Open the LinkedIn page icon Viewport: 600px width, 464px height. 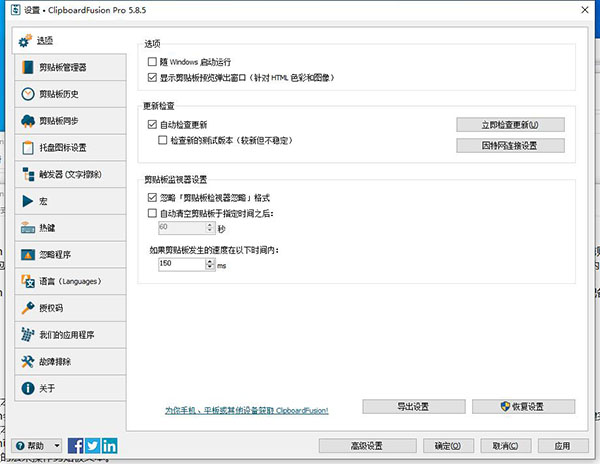point(109,446)
